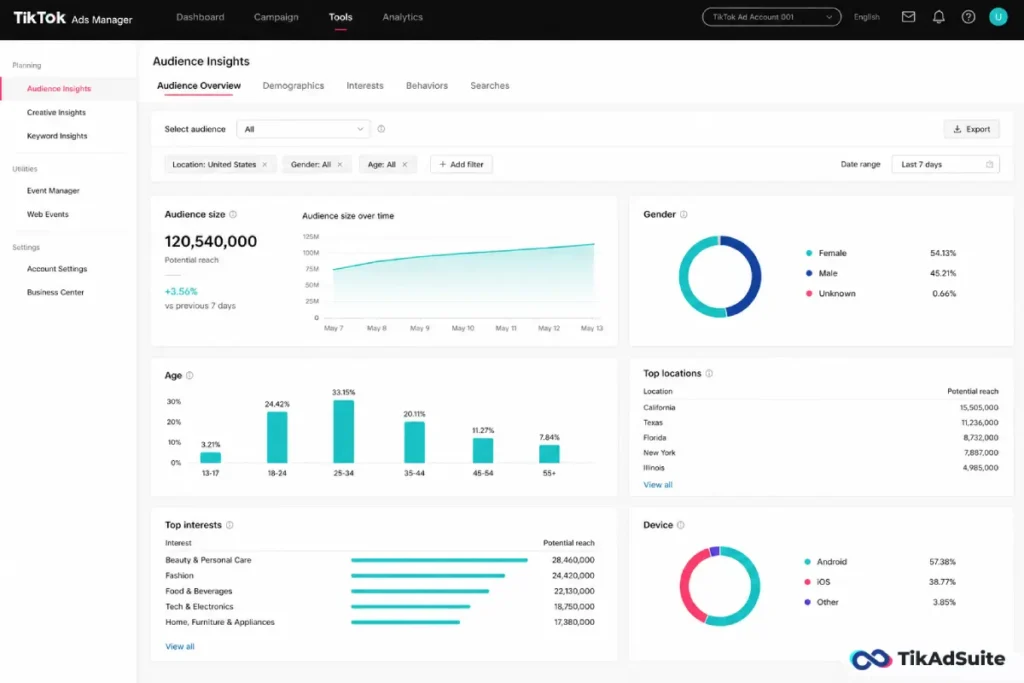1024x683 pixels.
Task: Click info icon next to Select audience
Action: pyautogui.click(x=381, y=129)
